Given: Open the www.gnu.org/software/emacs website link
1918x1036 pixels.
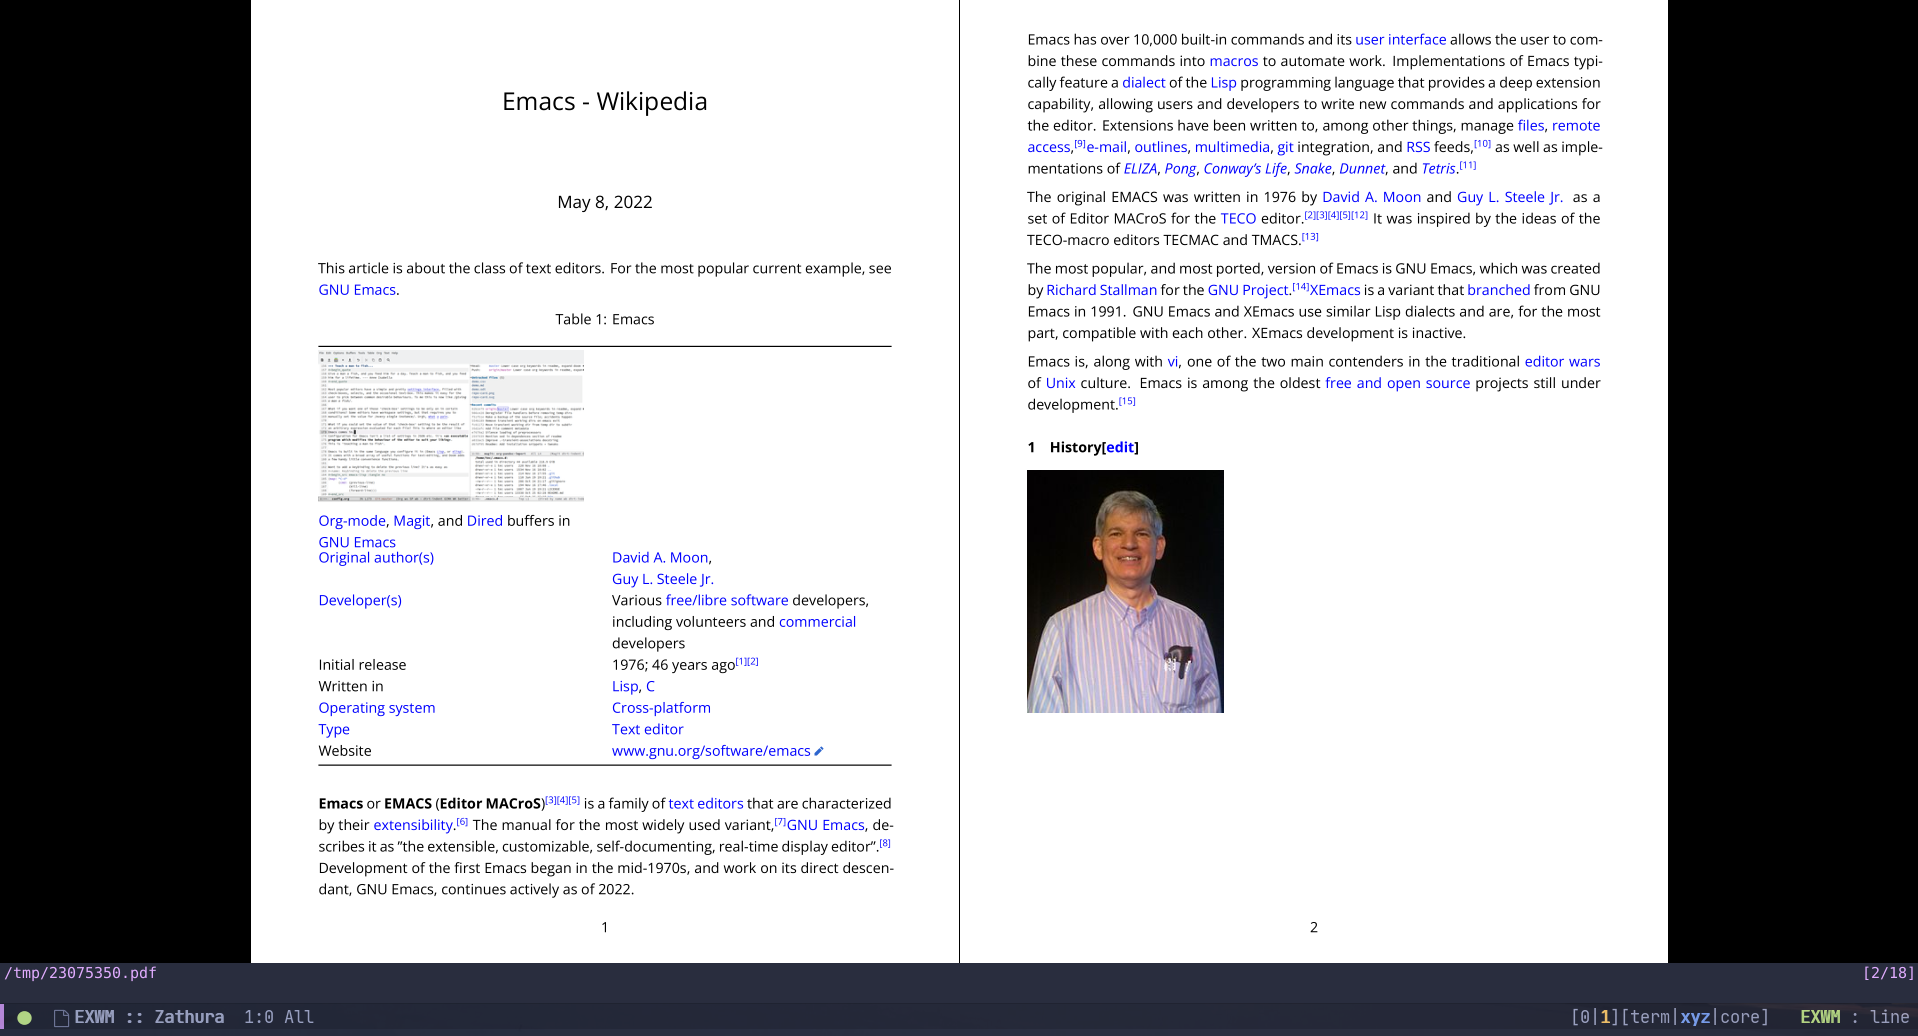Looking at the screenshot, I should [x=711, y=750].
